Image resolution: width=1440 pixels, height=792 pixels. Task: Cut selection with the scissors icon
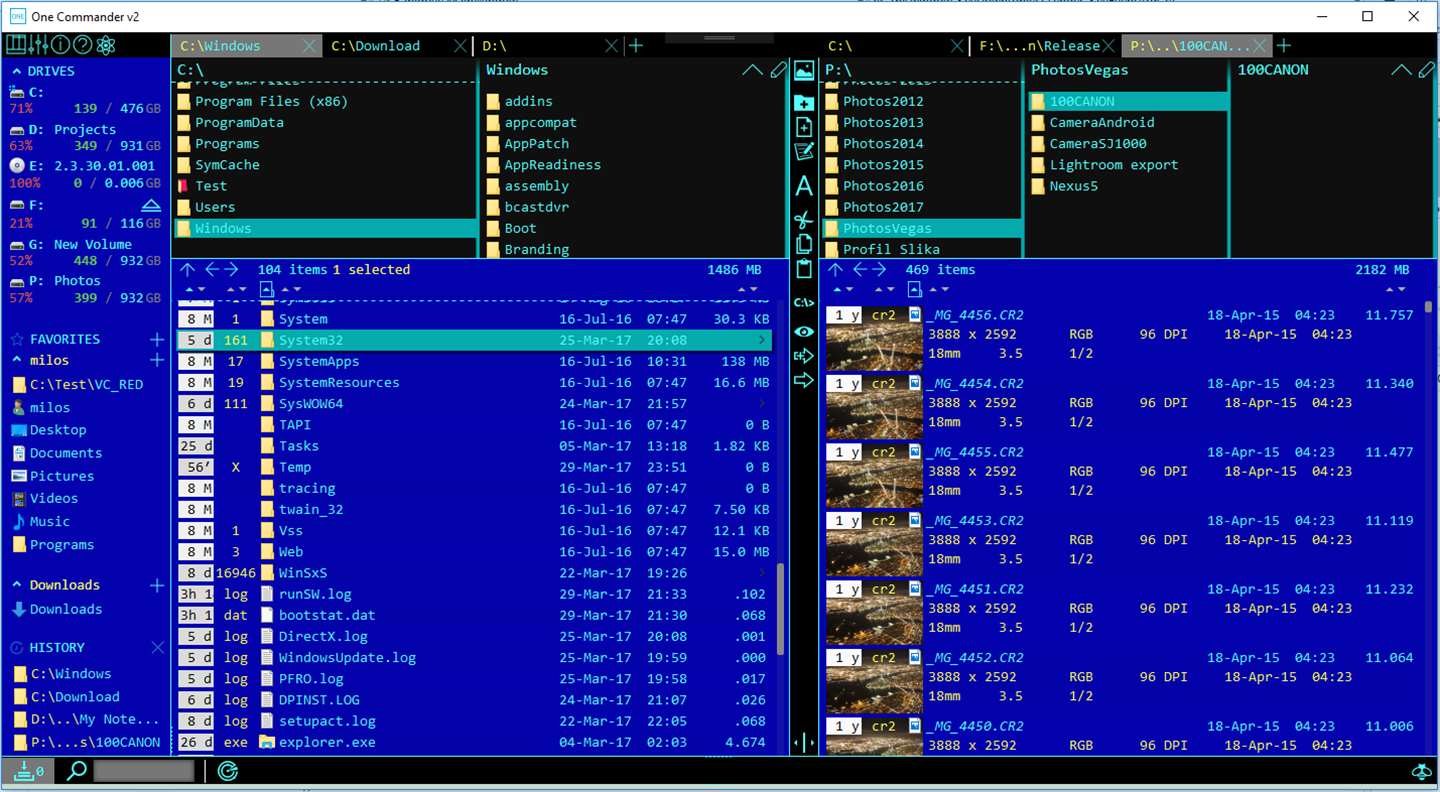click(804, 219)
